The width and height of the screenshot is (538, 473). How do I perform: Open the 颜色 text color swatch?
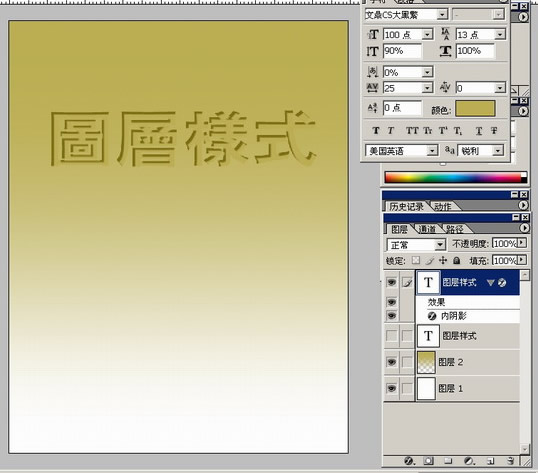475,108
